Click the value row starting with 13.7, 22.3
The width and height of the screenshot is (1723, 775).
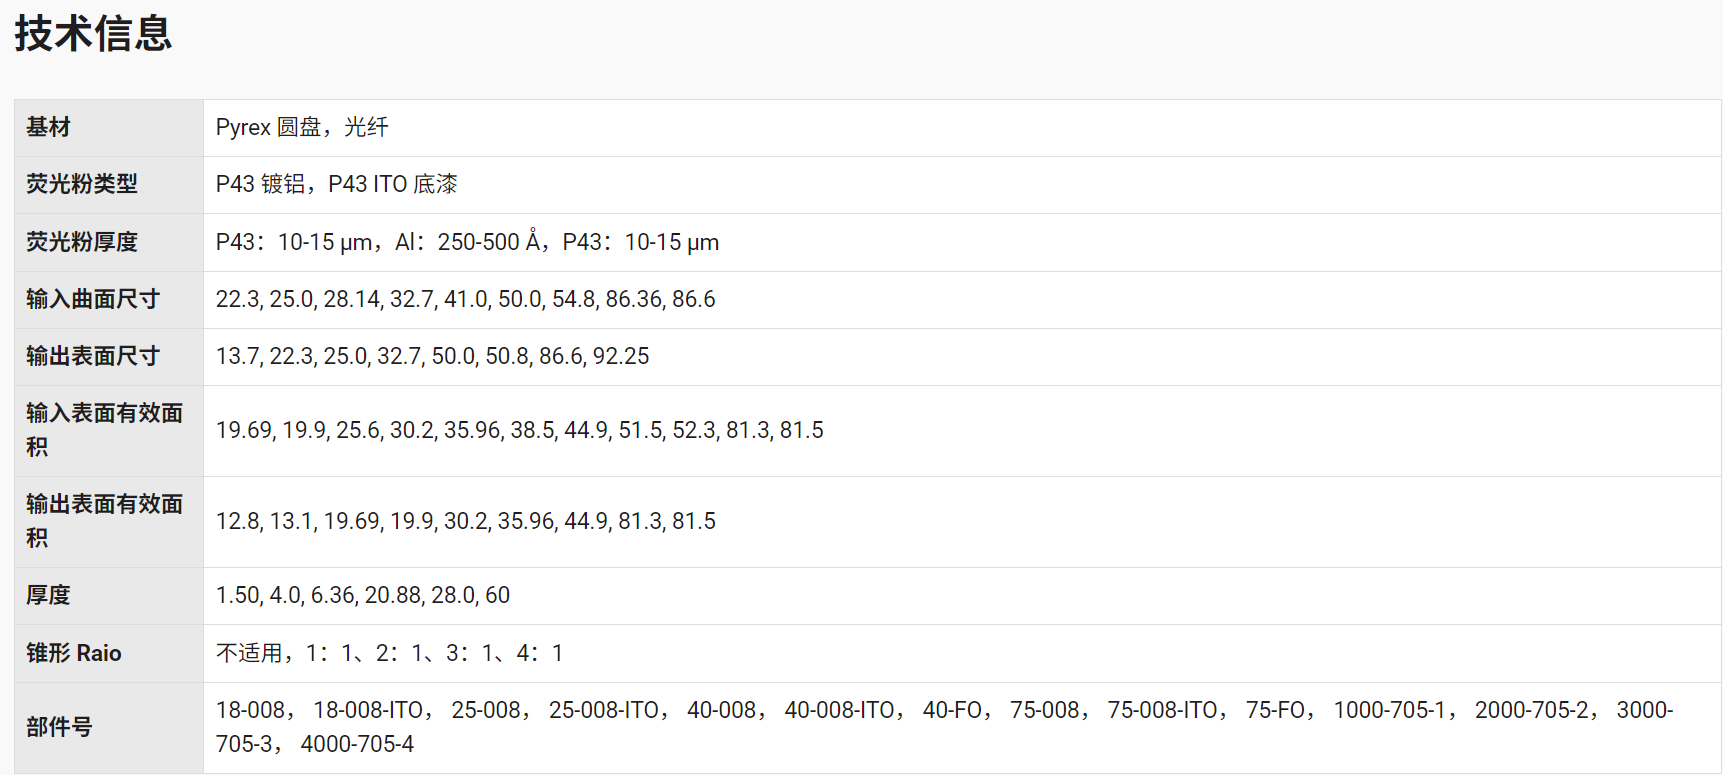pos(432,356)
